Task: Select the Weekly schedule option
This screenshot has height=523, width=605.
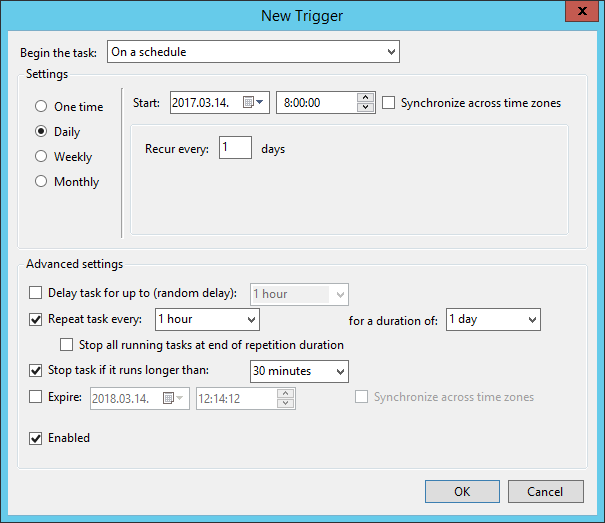Action: point(41,157)
